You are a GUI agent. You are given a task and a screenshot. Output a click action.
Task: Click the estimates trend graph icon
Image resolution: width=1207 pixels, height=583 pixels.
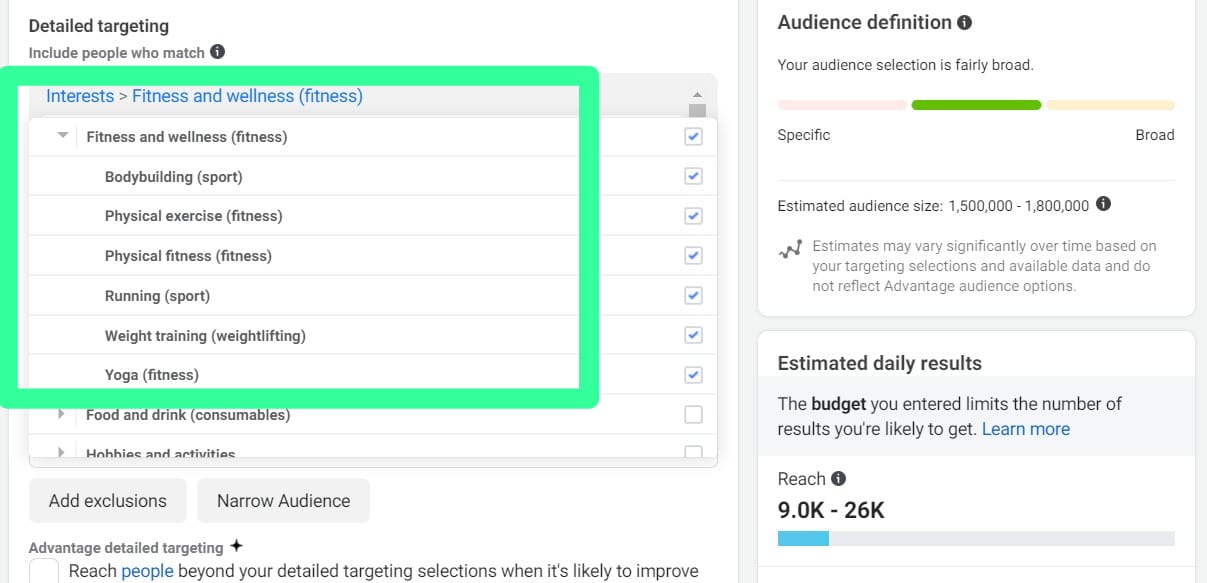click(791, 250)
